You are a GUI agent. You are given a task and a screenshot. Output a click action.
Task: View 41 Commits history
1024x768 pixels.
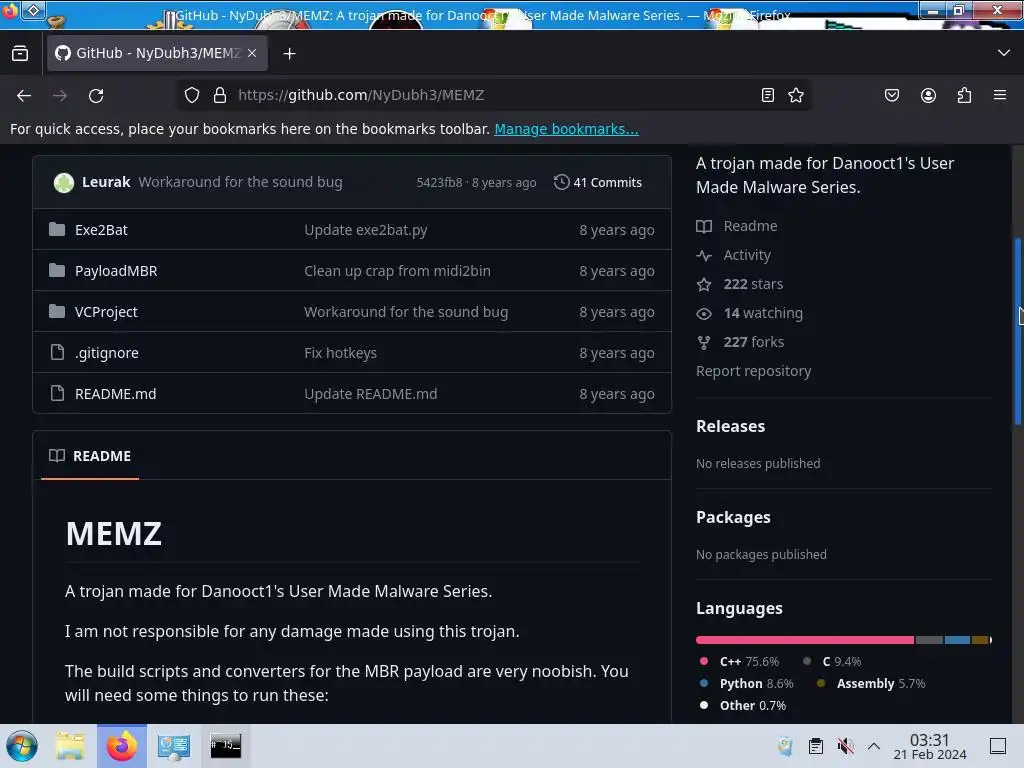pyautogui.click(x=598, y=182)
